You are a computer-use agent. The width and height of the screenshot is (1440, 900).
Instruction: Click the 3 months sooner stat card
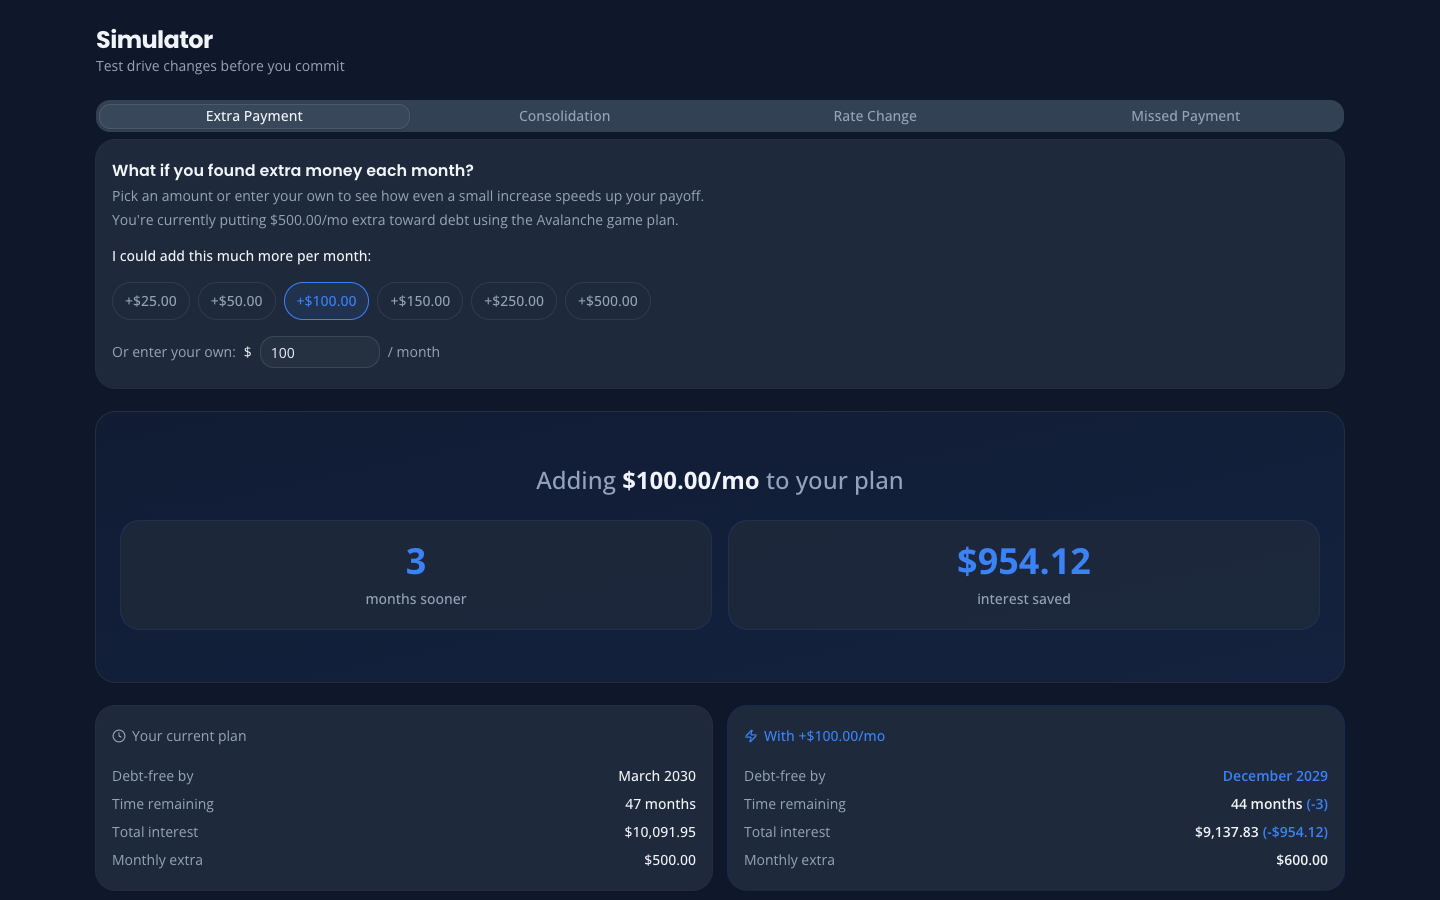(x=415, y=574)
